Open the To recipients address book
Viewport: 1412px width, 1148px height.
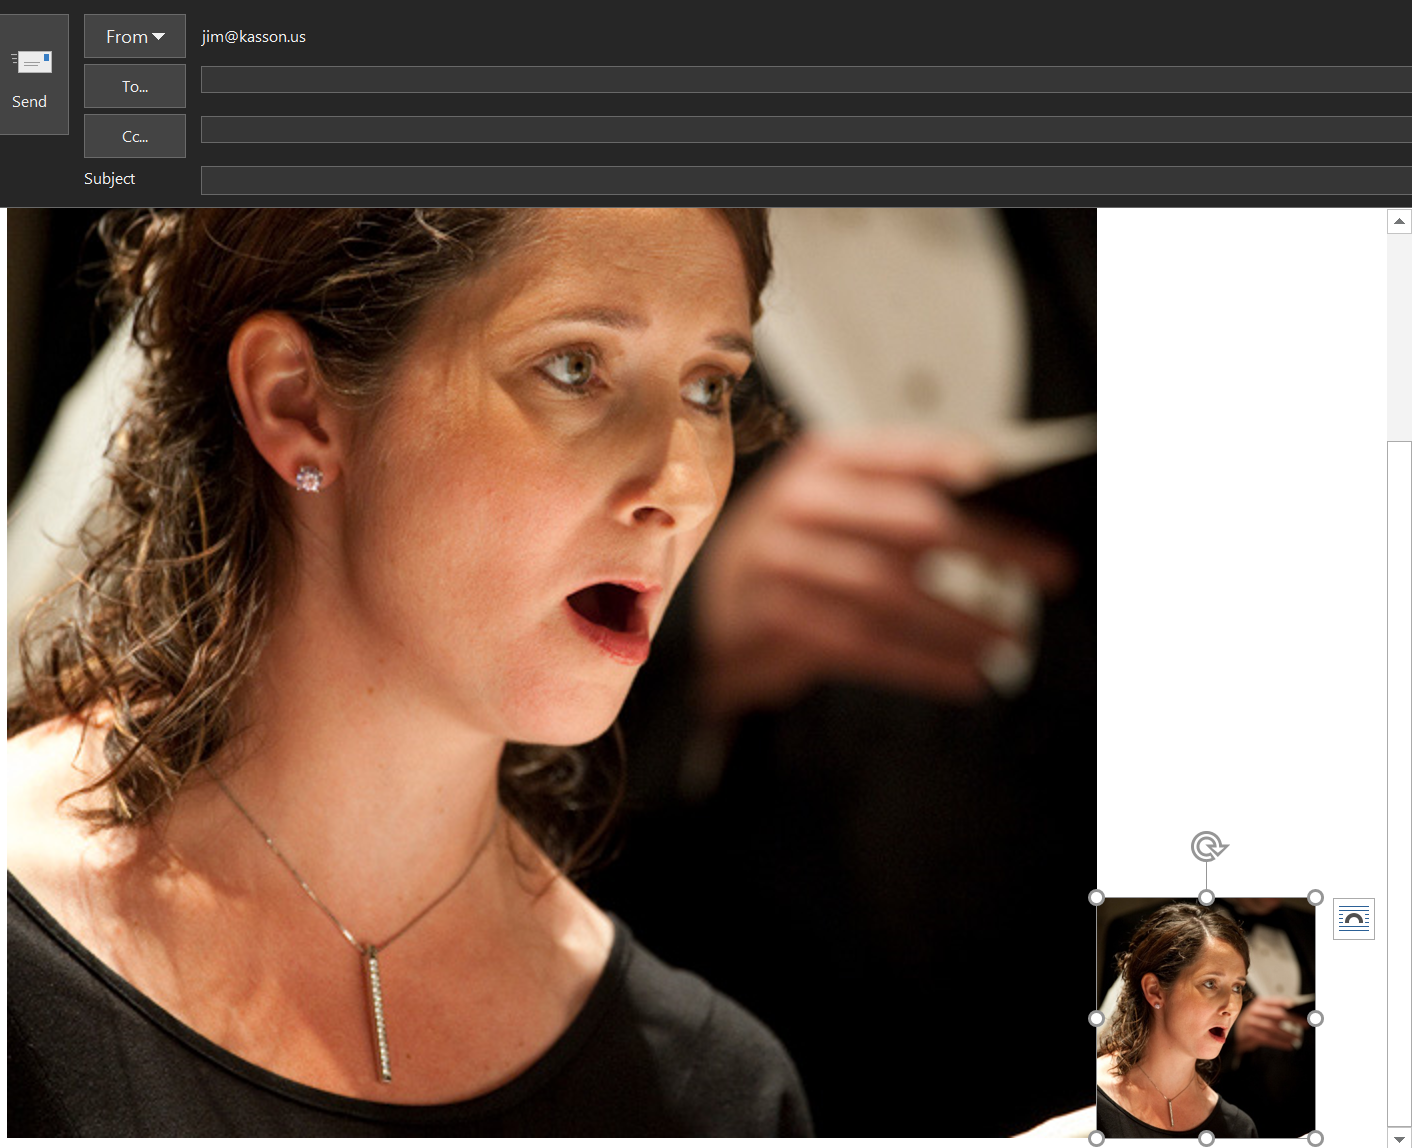[135, 86]
